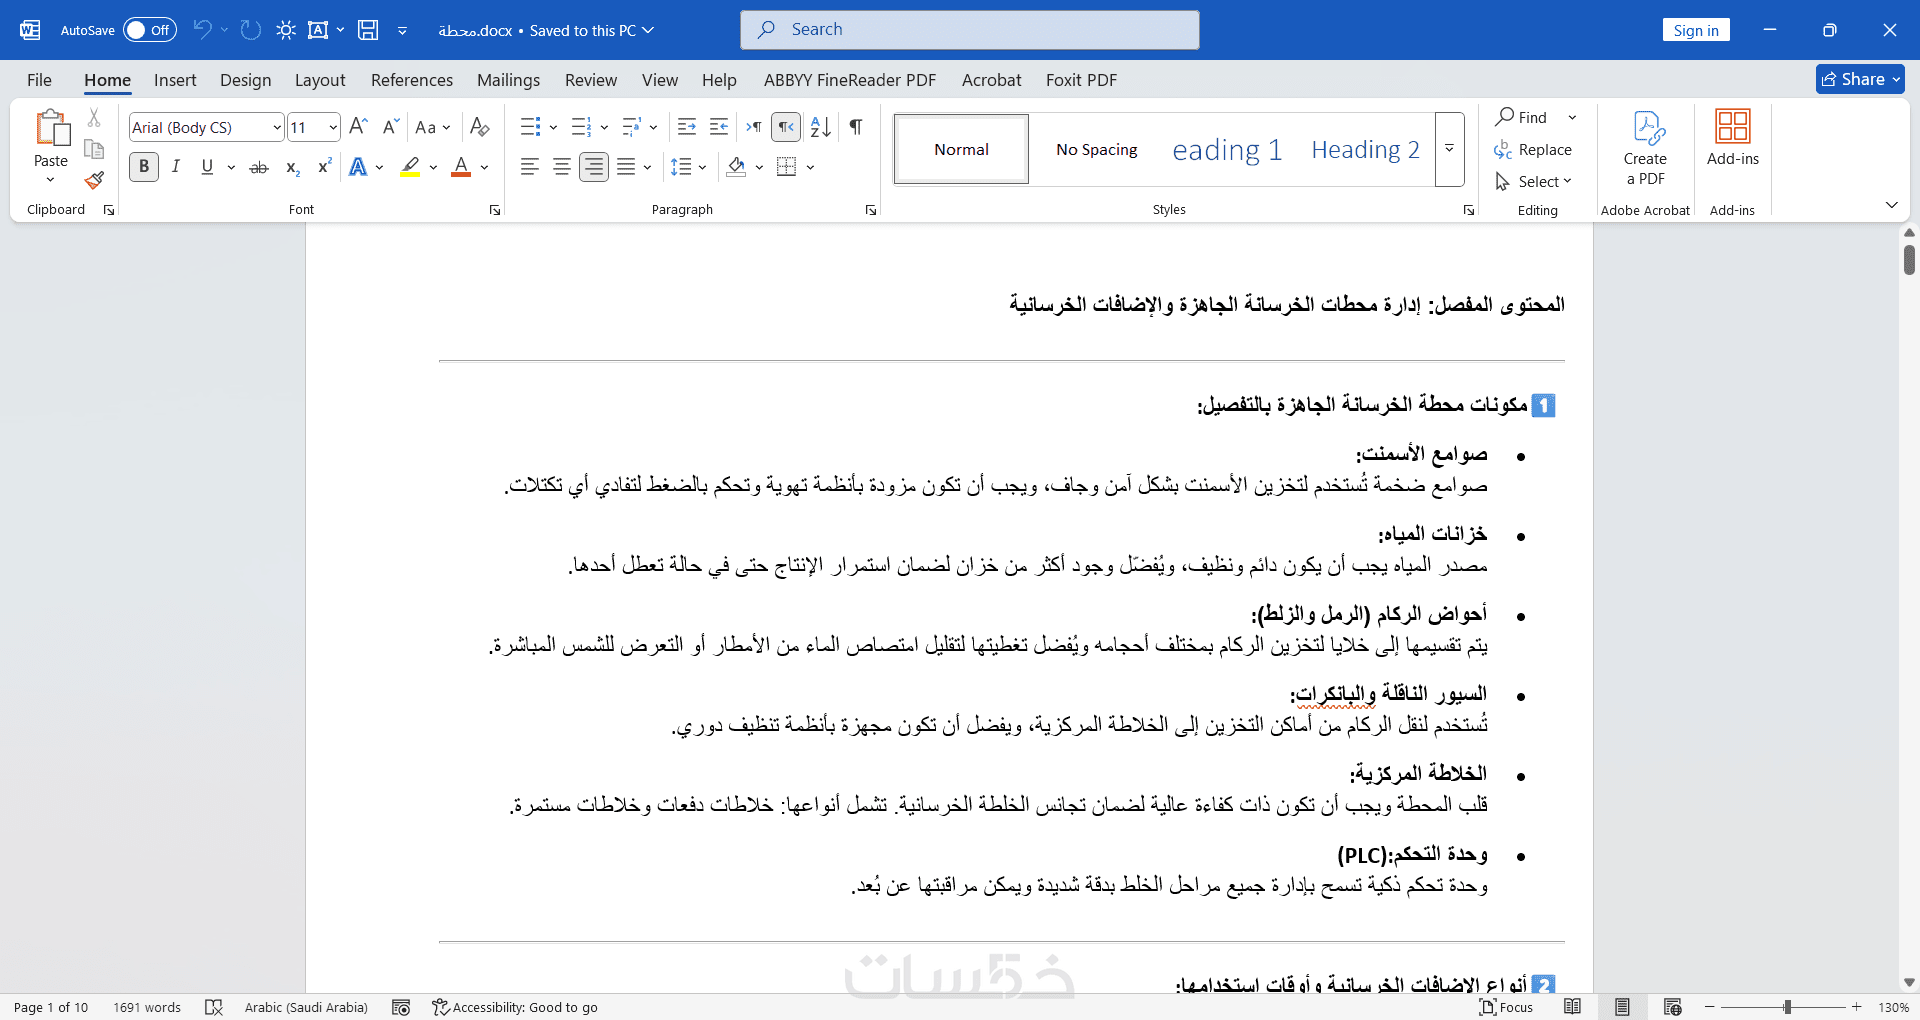Open the Borders dropdown arrow
Screen dimensions: 1920x1020
point(810,167)
